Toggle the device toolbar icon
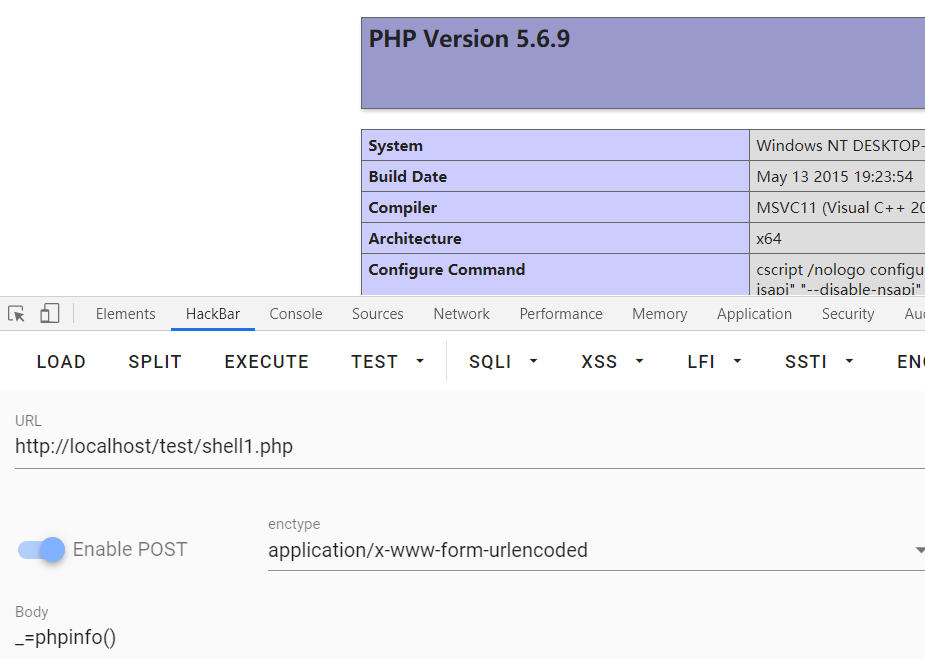 pos(50,313)
